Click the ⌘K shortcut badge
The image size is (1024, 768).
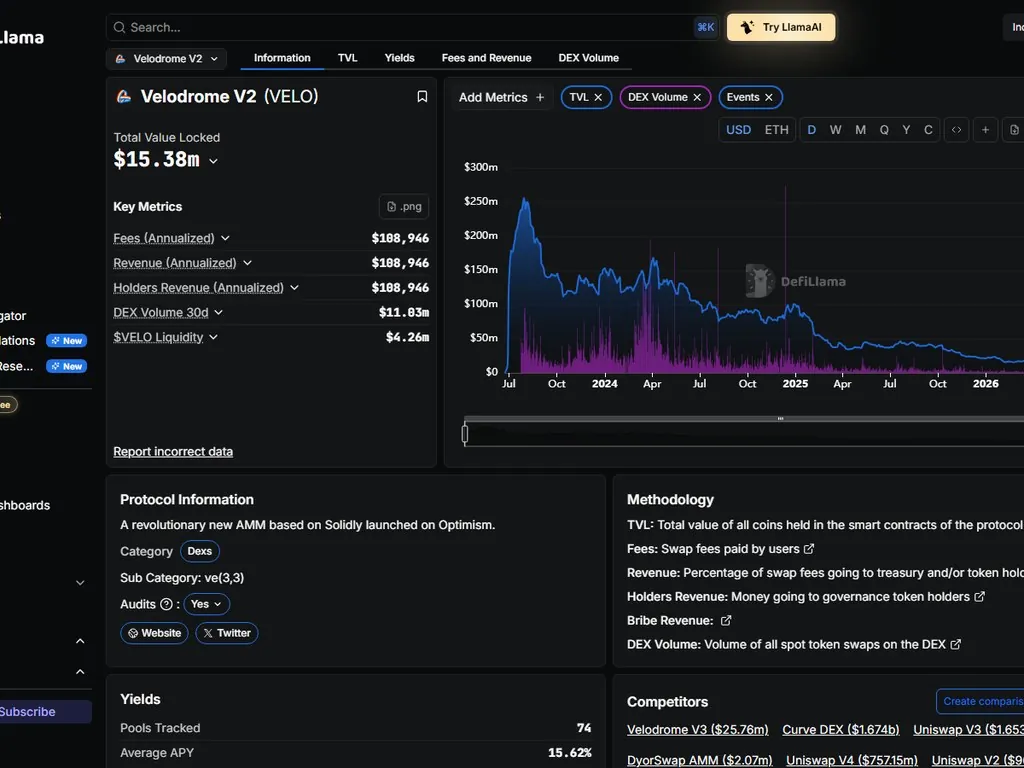click(705, 27)
